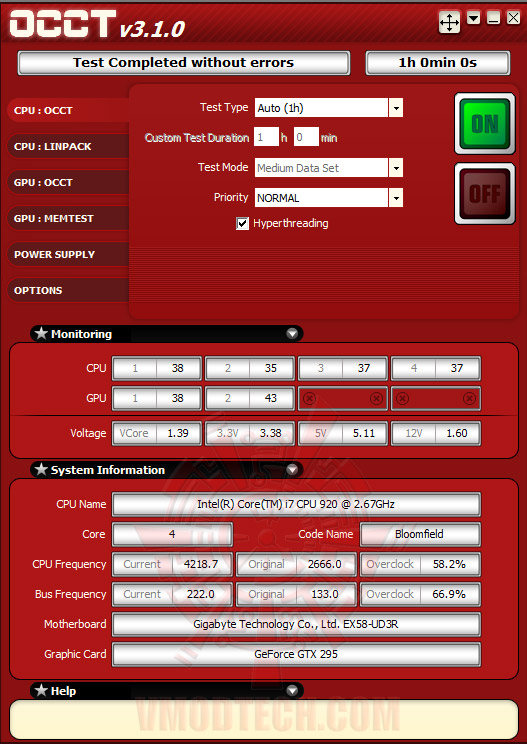Click the 12V voltage value 1.60
This screenshot has width=527, height=744.
(x=457, y=433)
